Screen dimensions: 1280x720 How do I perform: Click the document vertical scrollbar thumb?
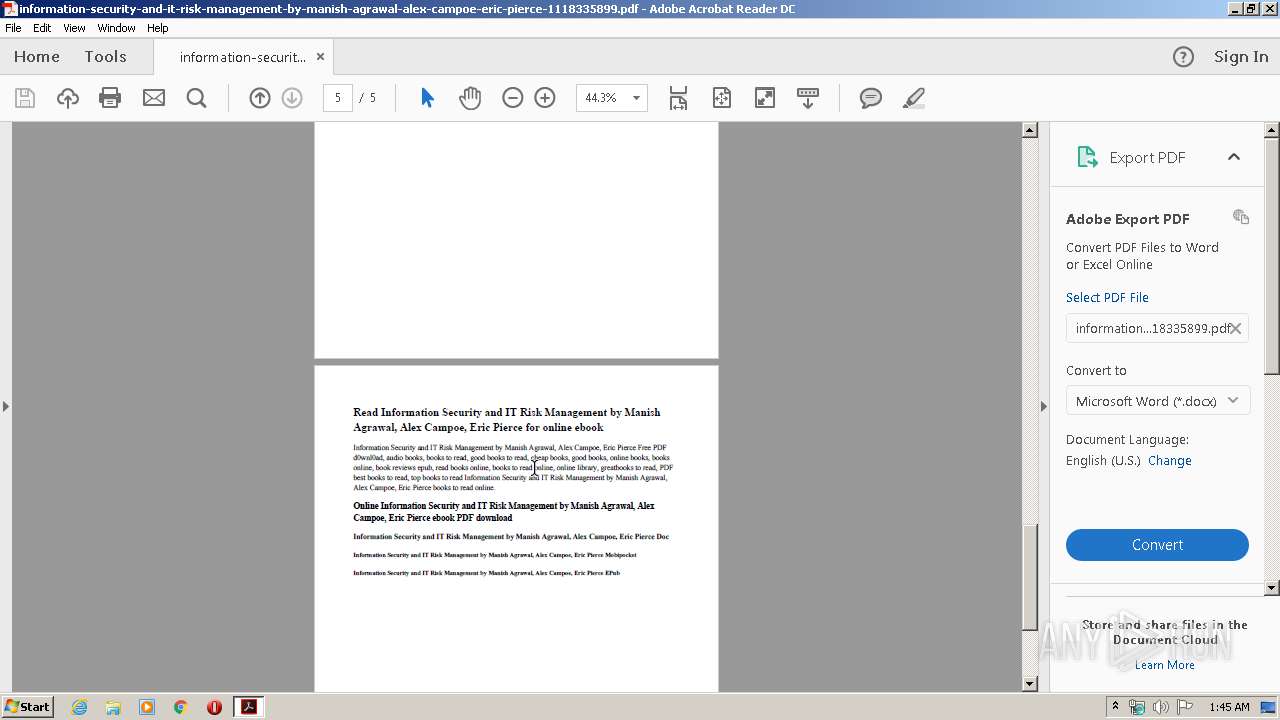pos(1030,576)
